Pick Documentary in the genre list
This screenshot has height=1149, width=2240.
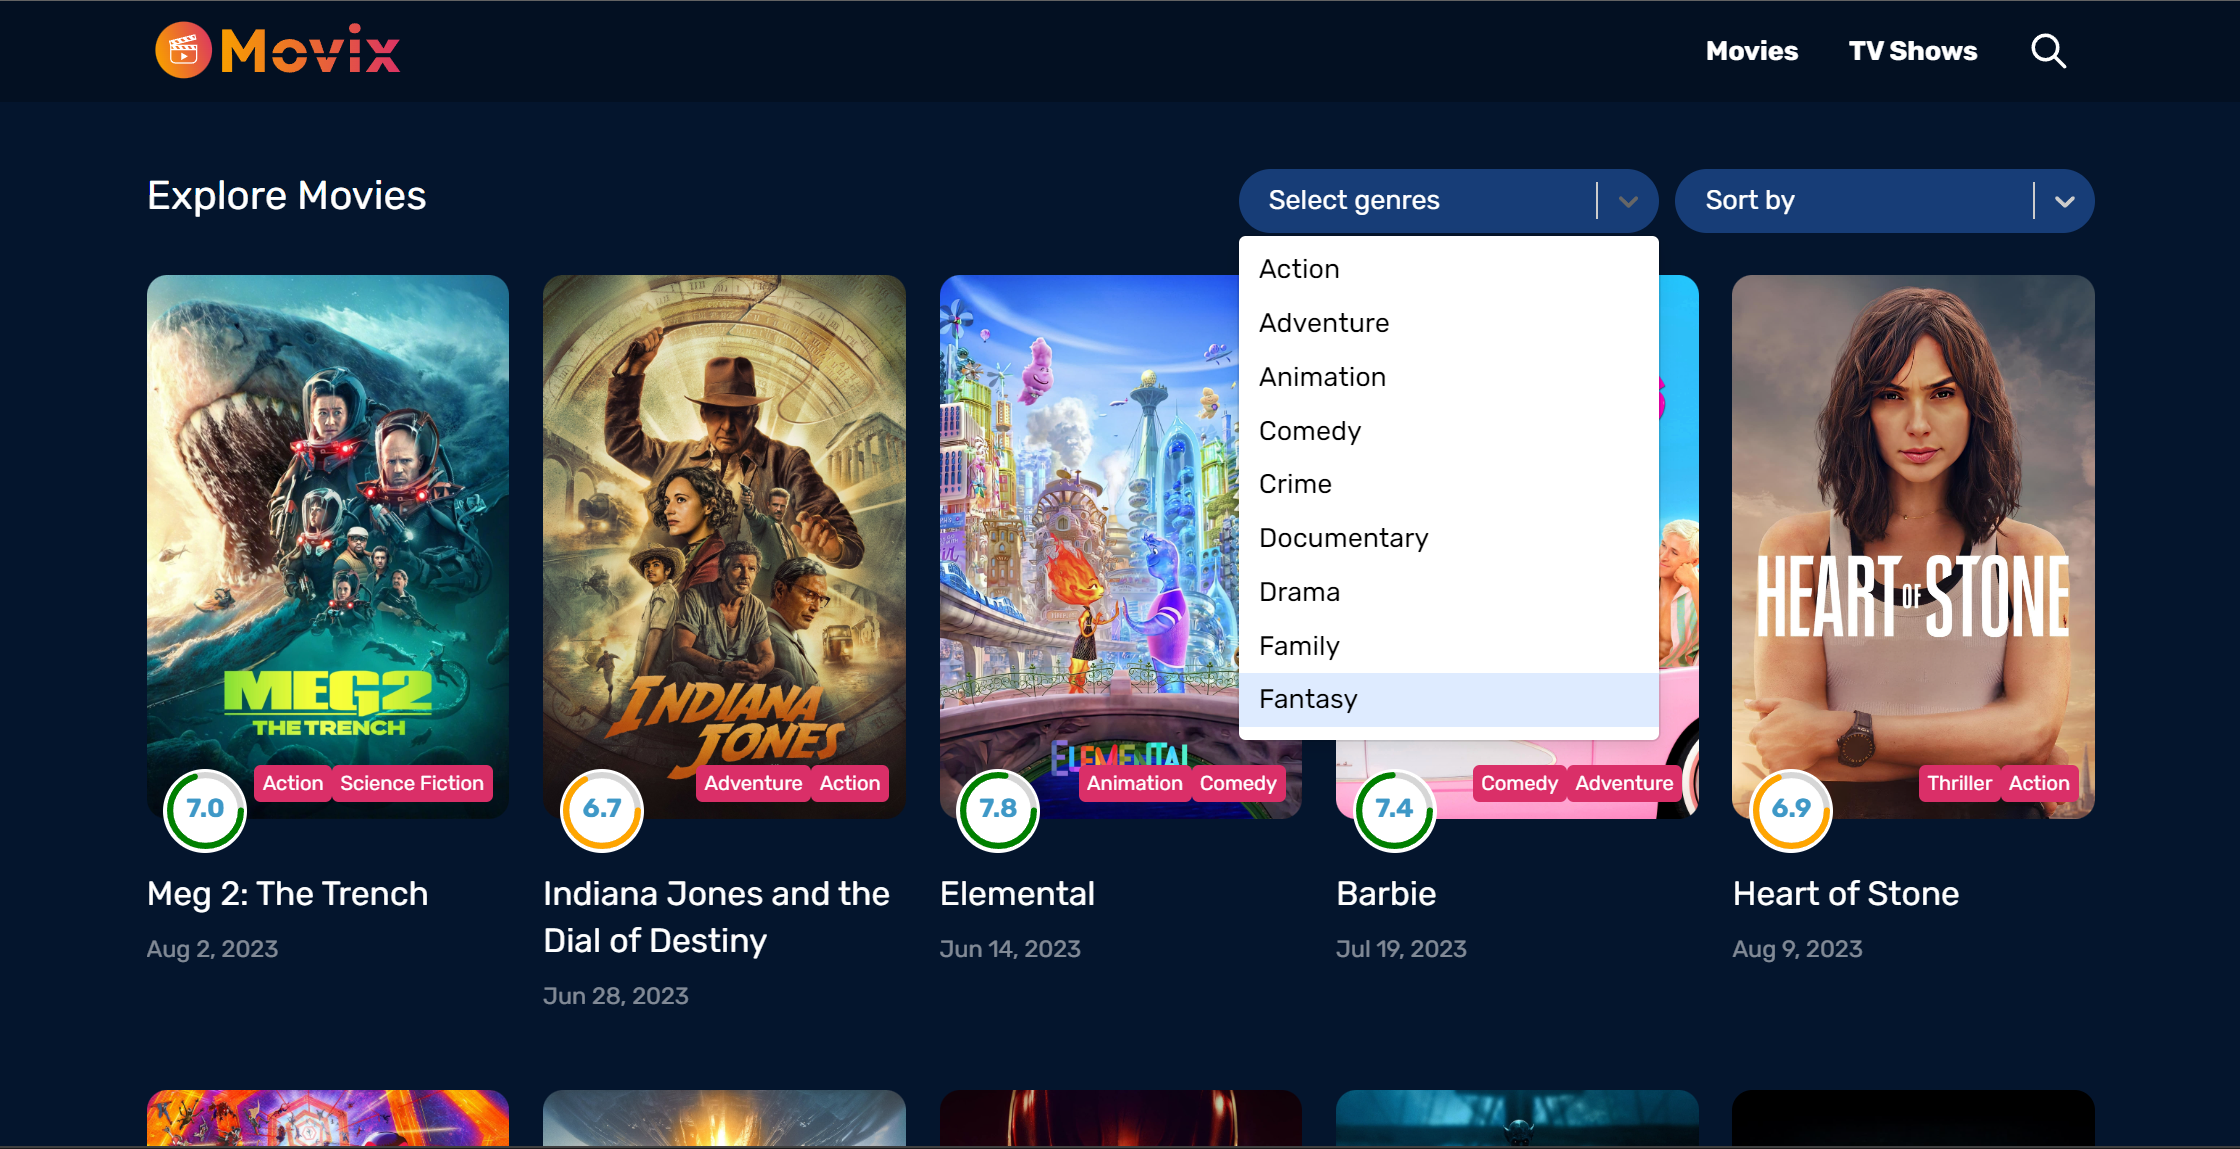coord(1343,538)
